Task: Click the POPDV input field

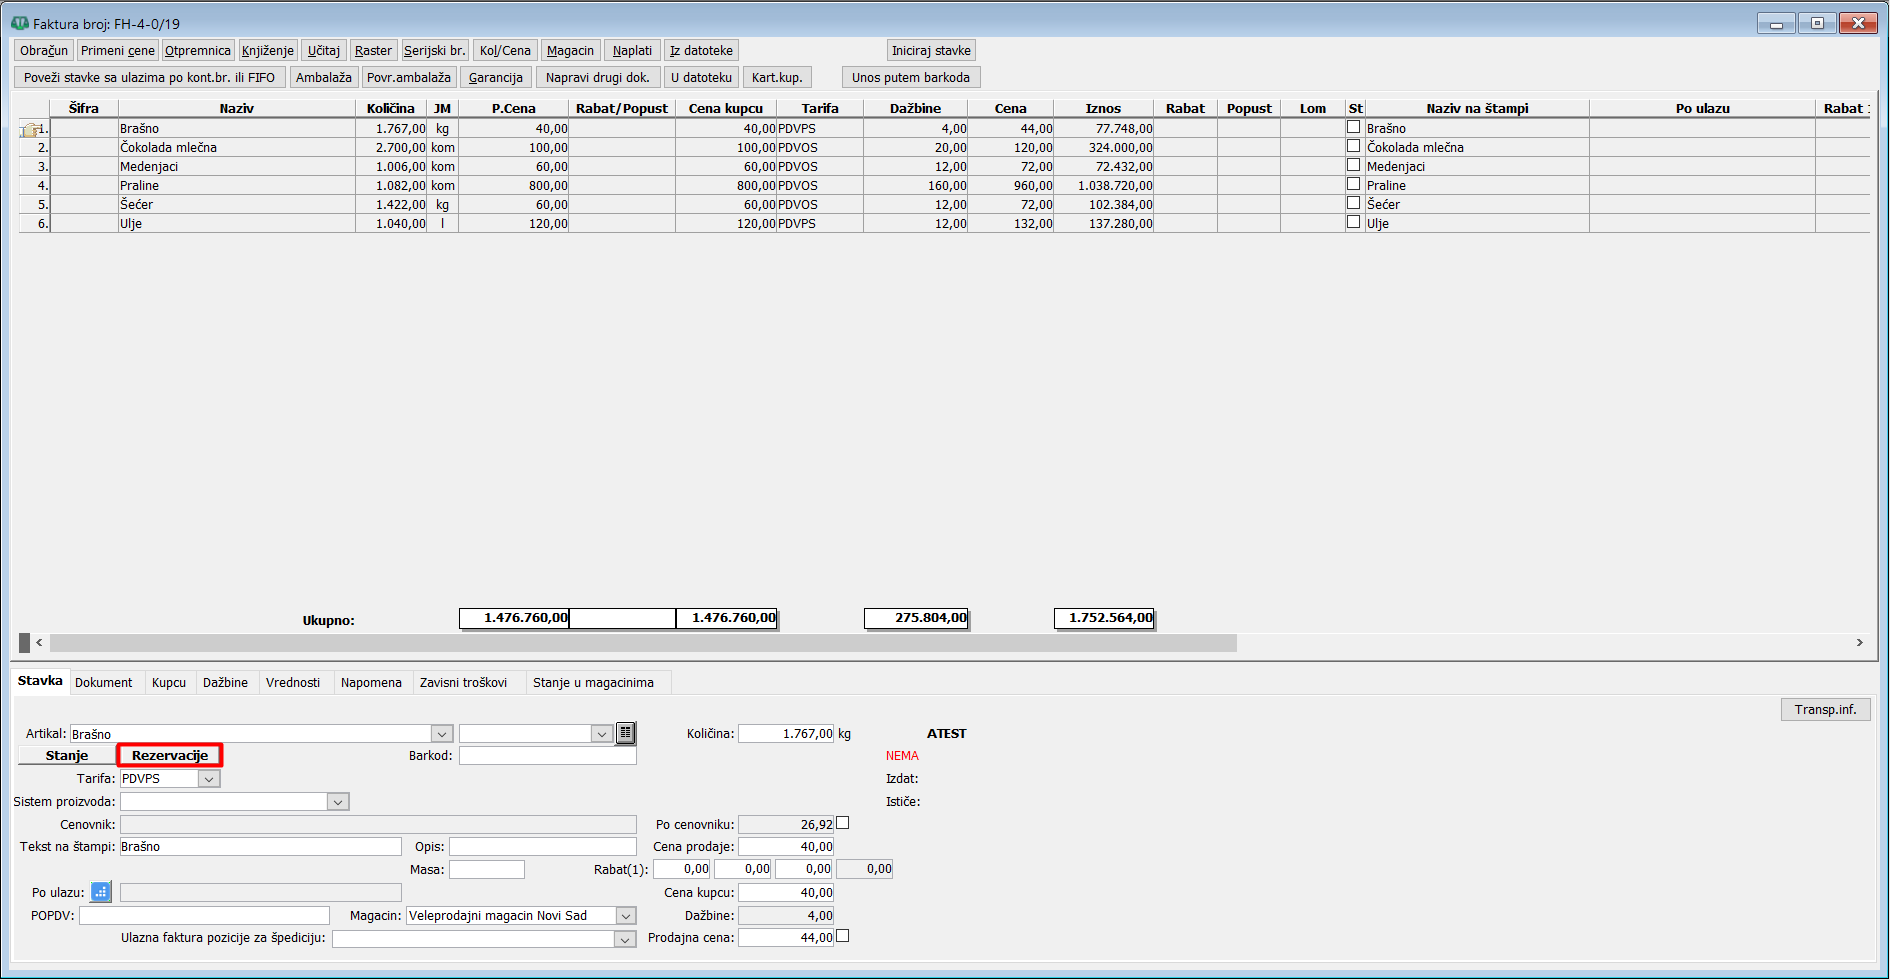Action: pos(205,916)
